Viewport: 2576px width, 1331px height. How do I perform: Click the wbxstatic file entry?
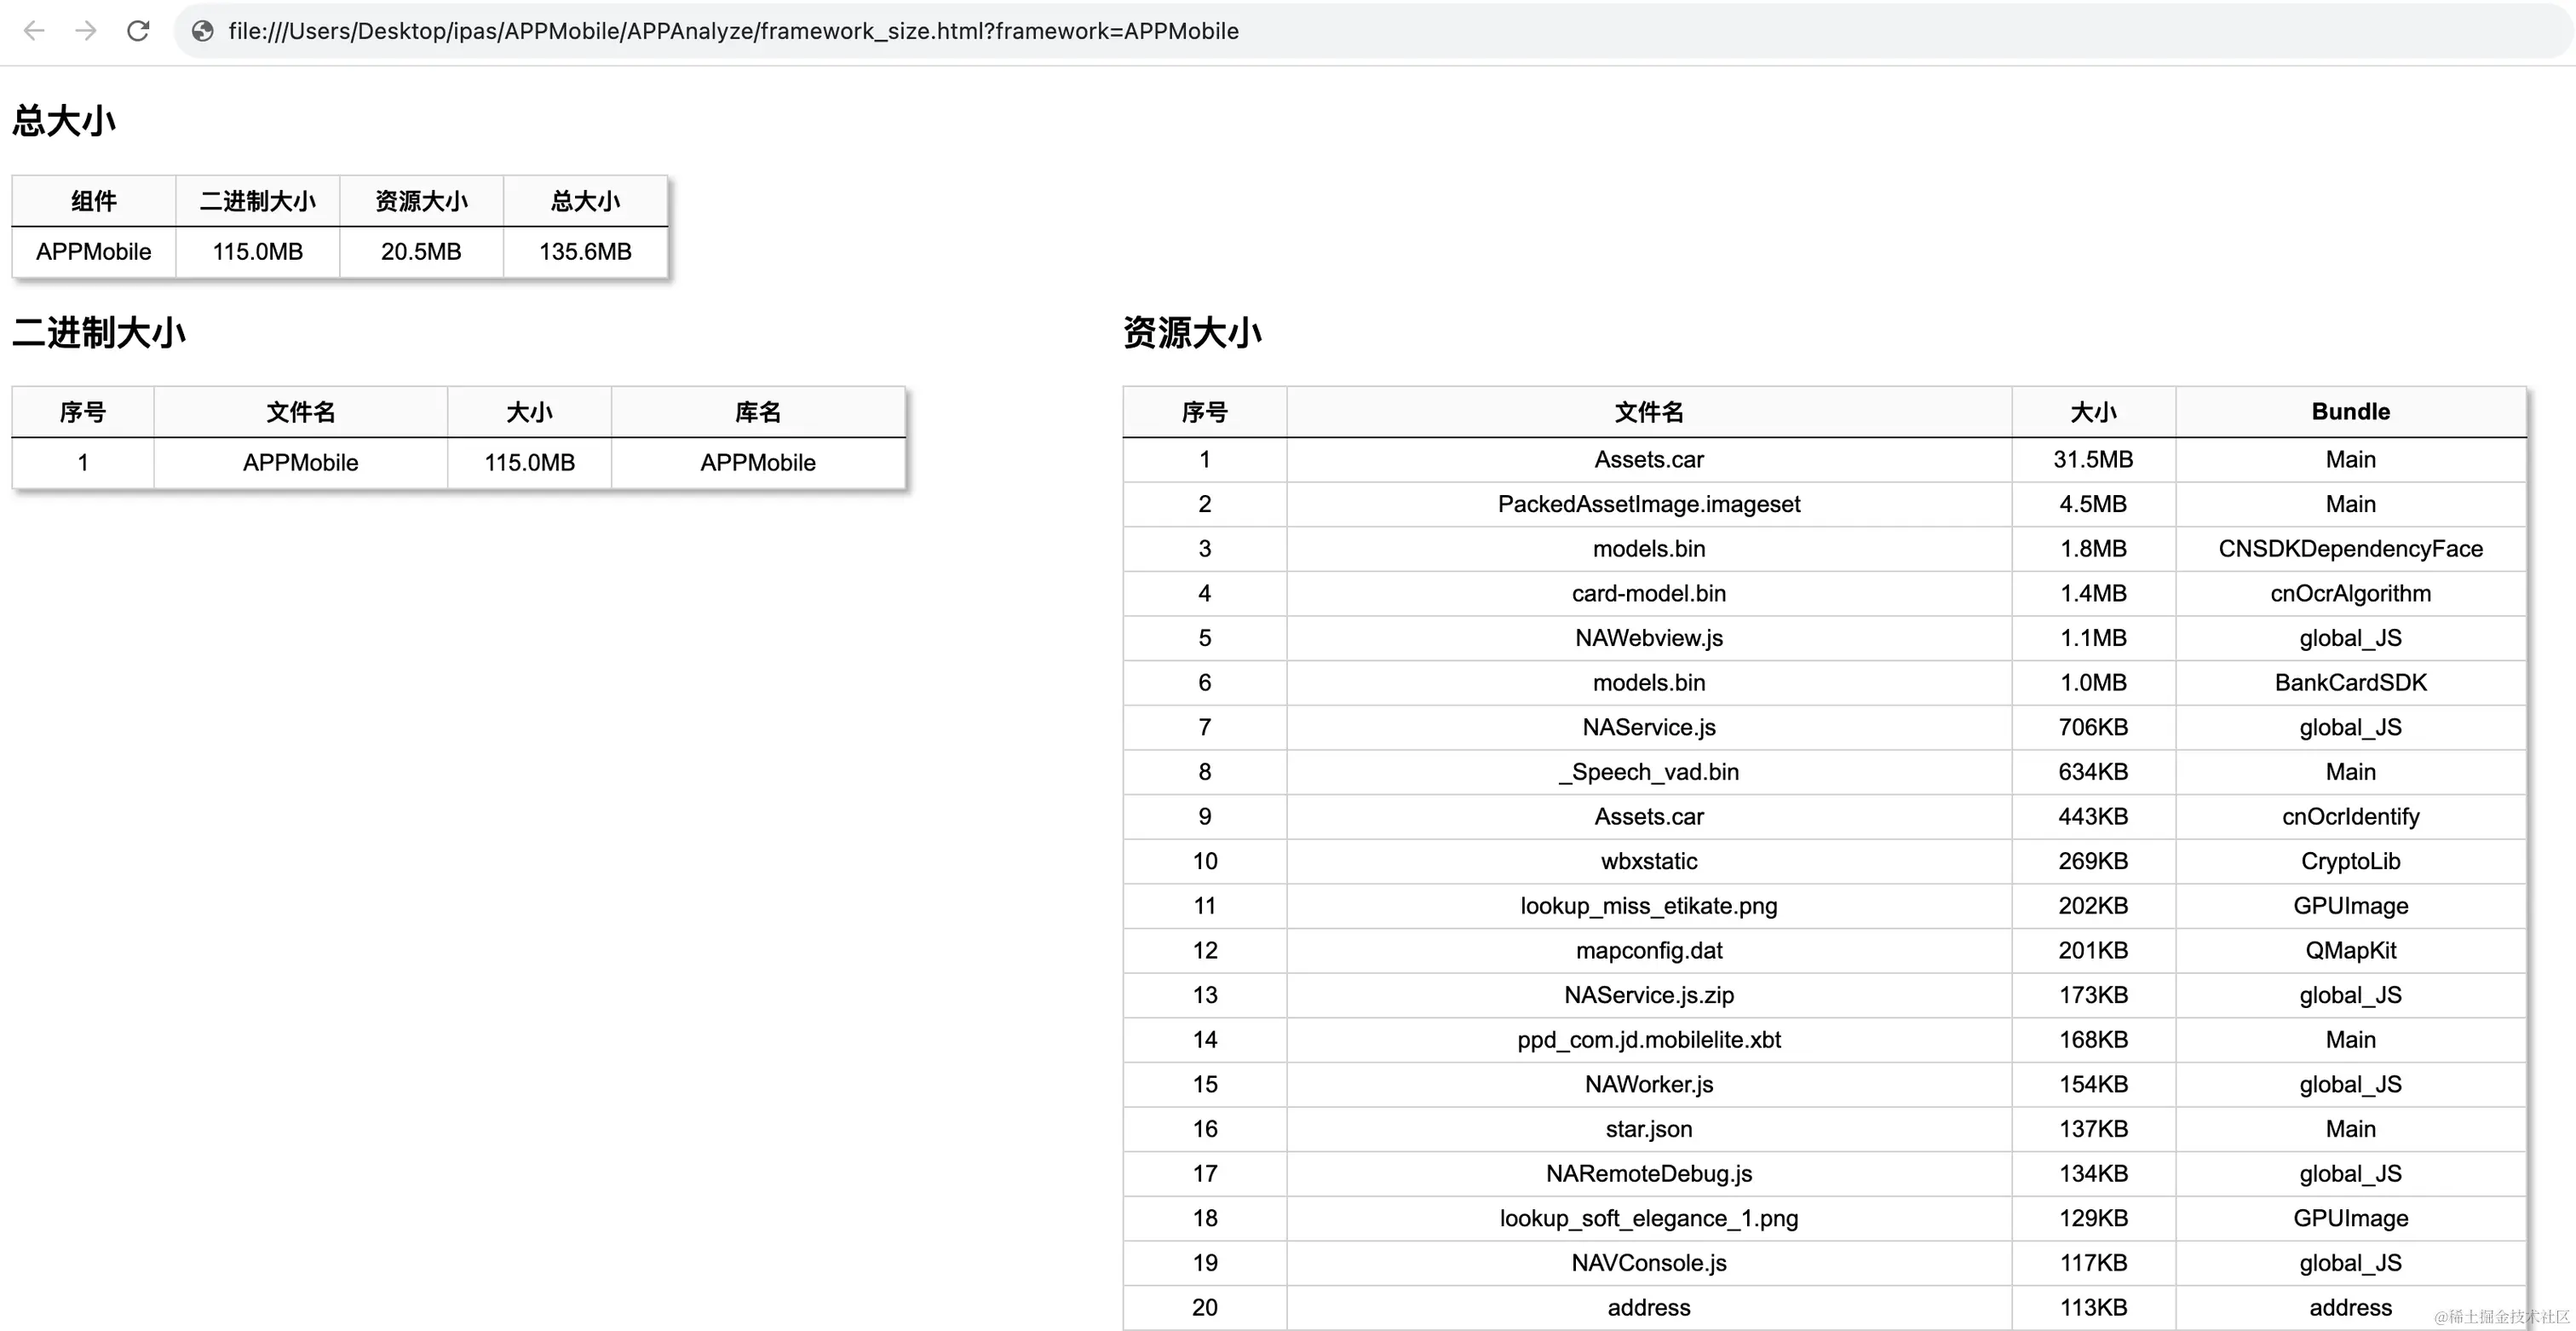[1648, 861]
